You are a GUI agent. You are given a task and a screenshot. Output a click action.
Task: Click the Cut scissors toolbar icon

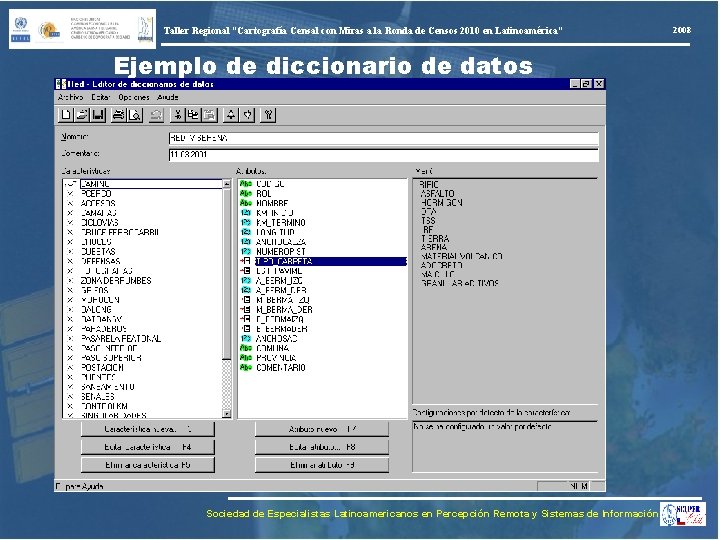(x=177, y=115)
